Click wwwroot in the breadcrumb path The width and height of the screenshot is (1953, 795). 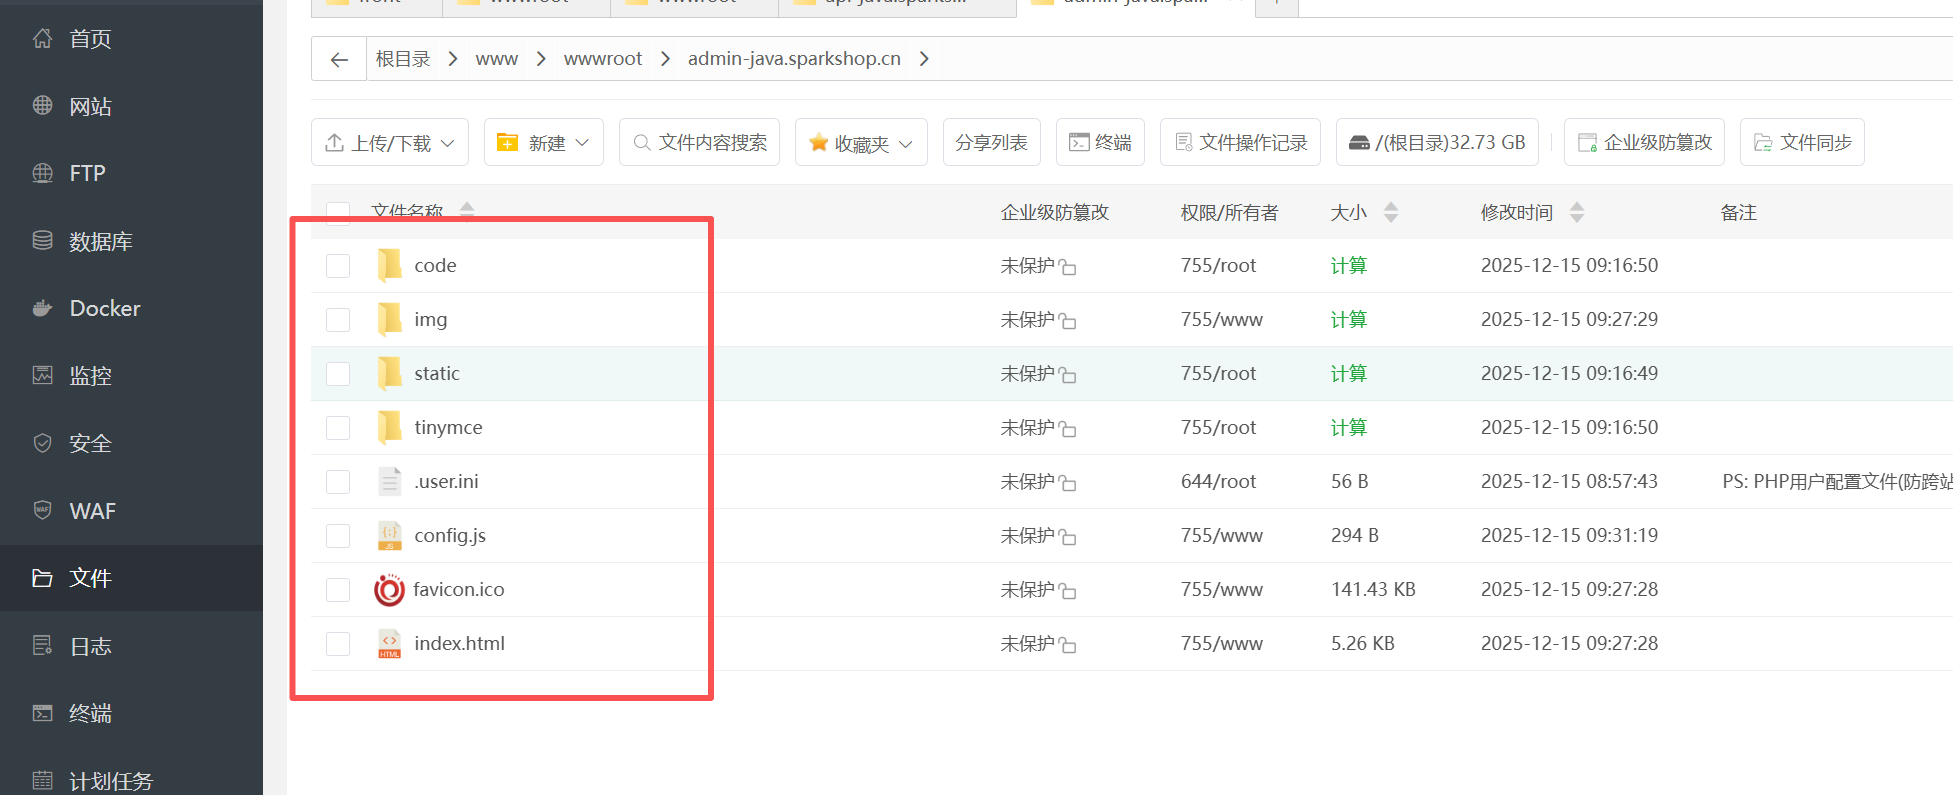pyautogui.click(x=603, y=59)
